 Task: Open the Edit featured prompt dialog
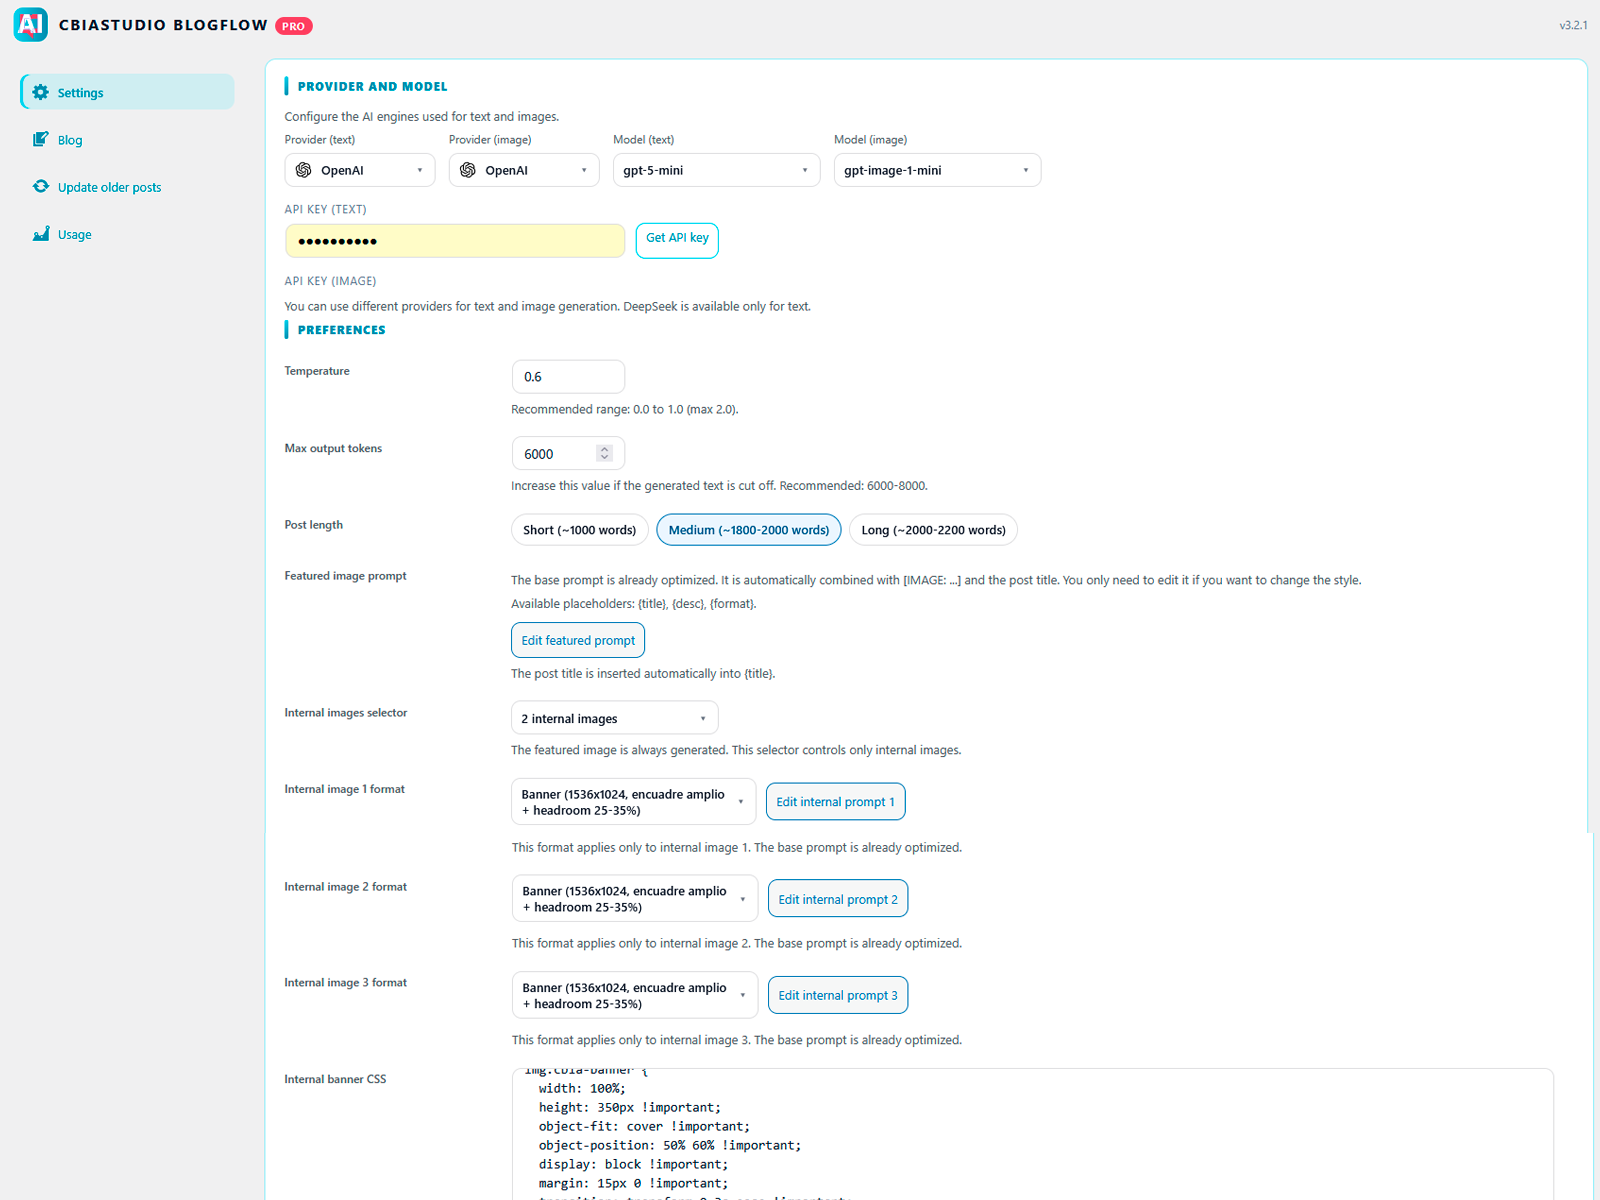[577, 640]
